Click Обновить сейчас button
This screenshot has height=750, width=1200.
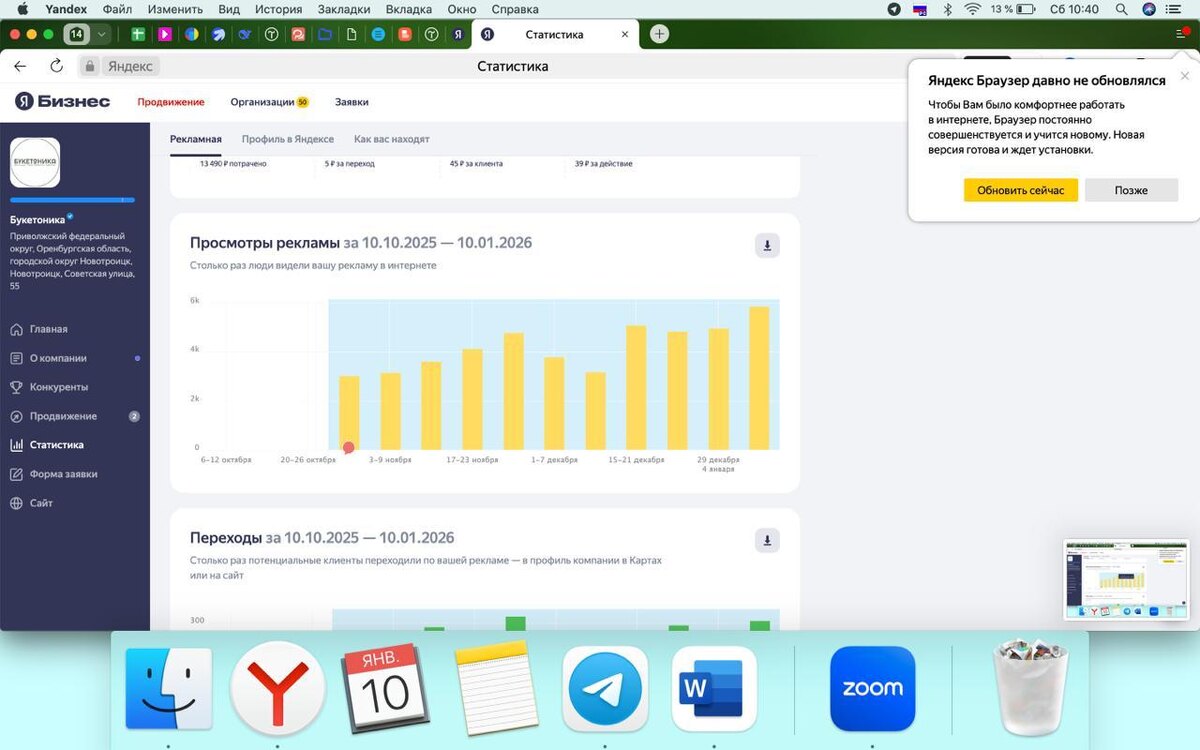(x=1021, y=190)
